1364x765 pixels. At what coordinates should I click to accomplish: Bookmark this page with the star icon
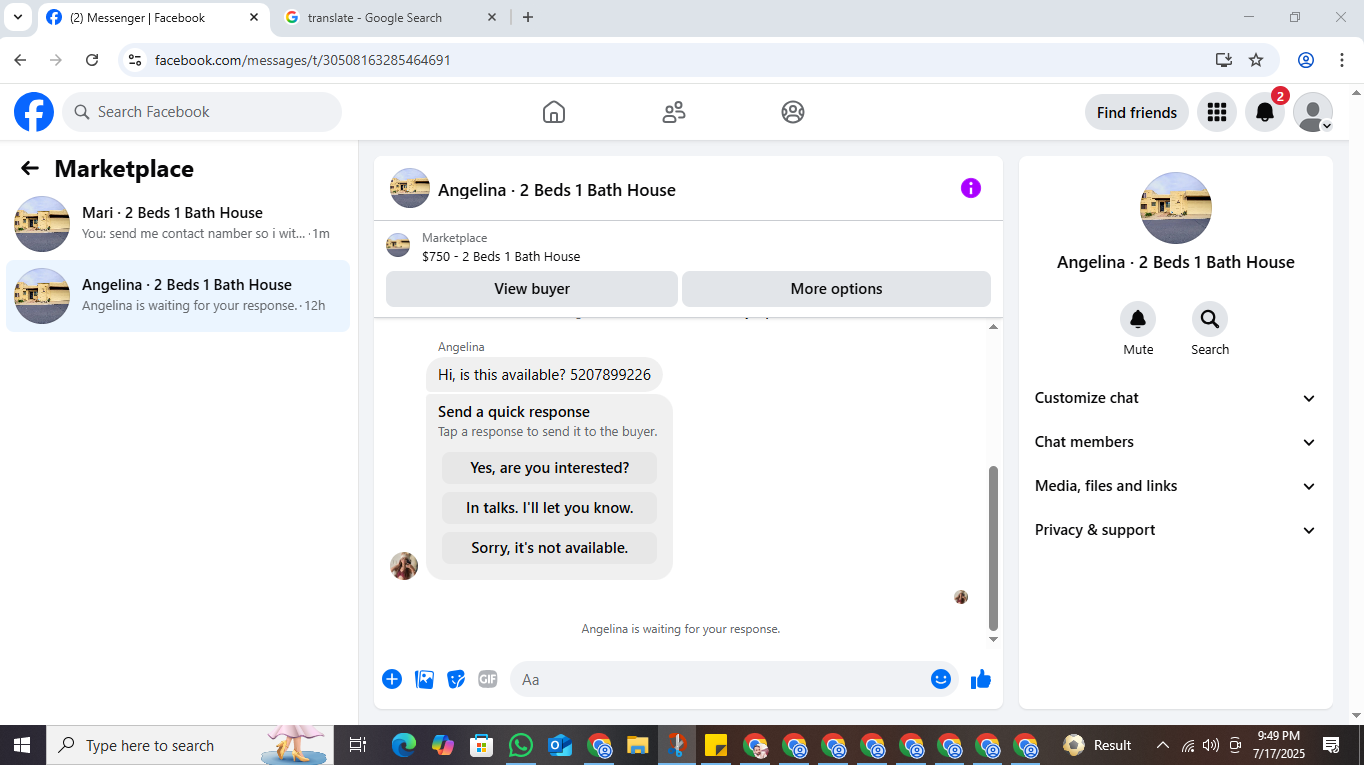coord(1256,60)
